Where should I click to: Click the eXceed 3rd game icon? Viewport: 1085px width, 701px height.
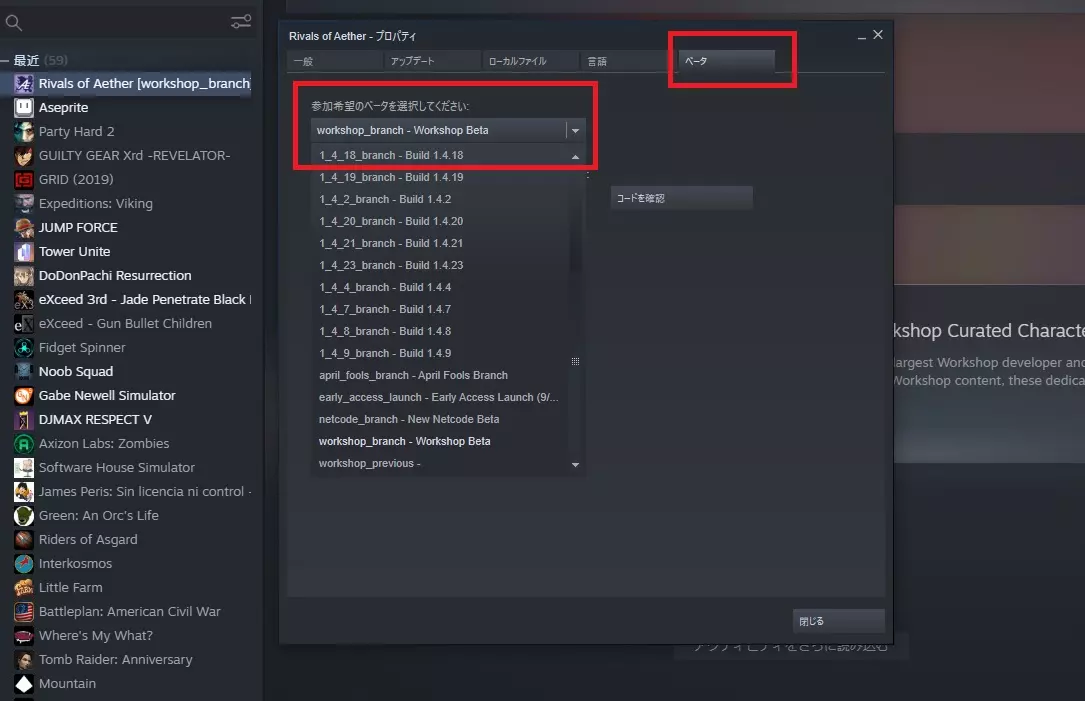pyautogui.click(x=24, y=300)
